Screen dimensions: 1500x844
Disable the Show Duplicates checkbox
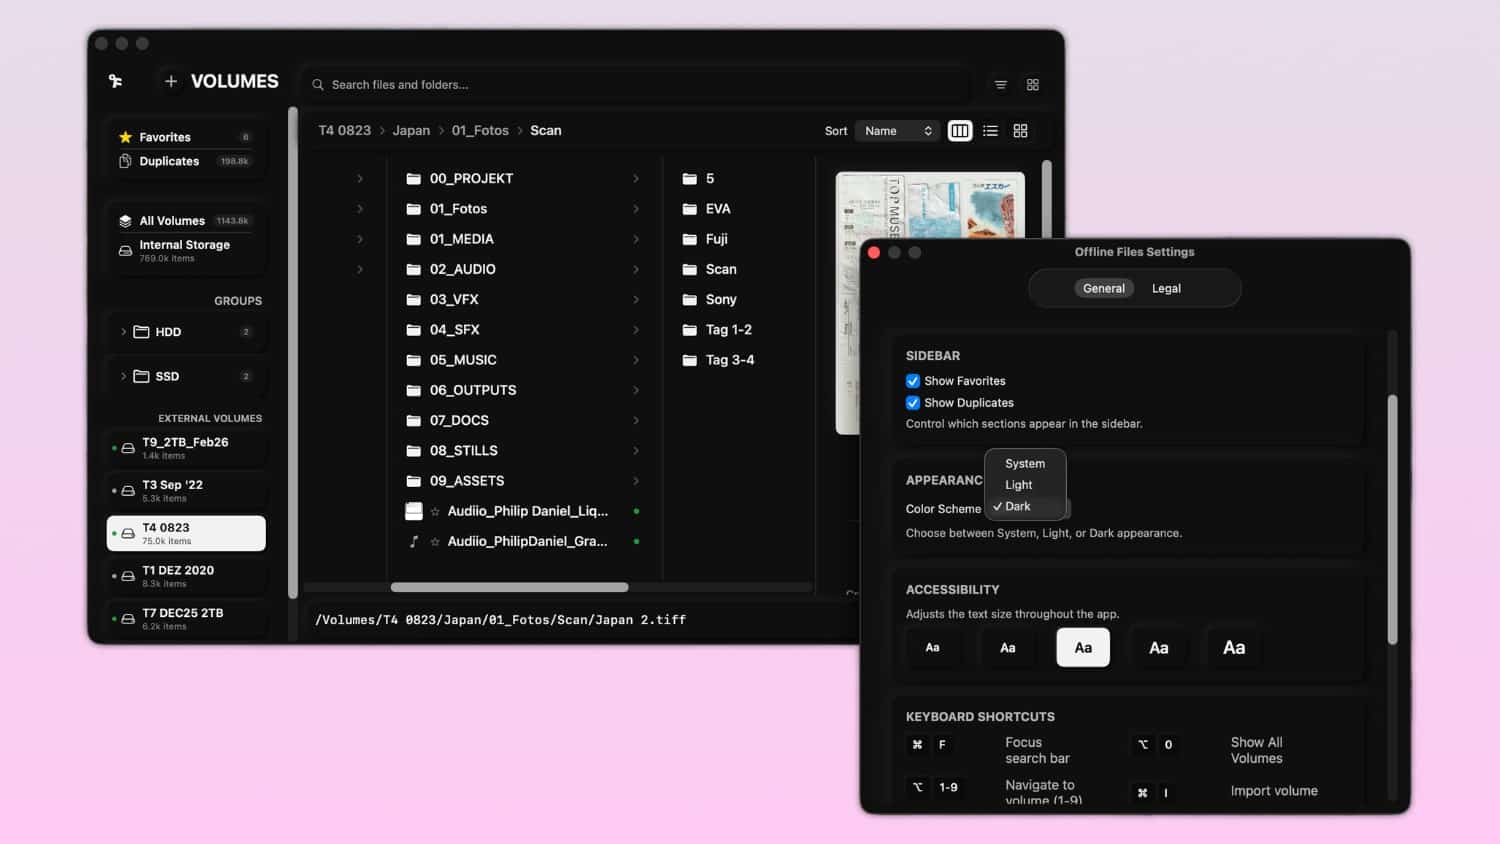(913, 403)
